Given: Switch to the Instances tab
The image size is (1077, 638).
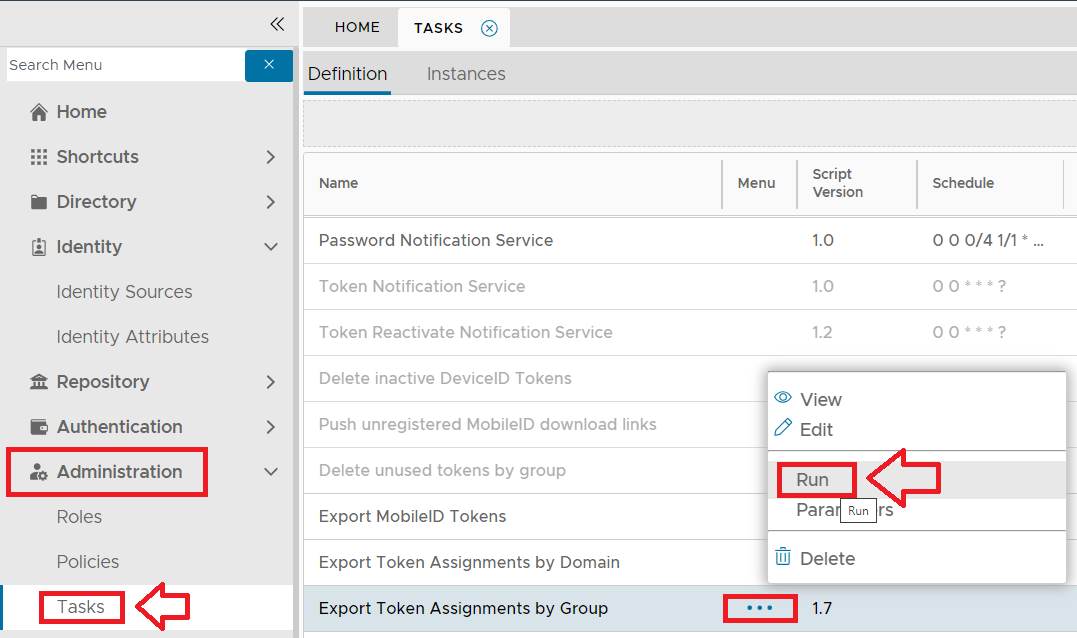Looking at the screenshot, I should click(x=466, y=74).
